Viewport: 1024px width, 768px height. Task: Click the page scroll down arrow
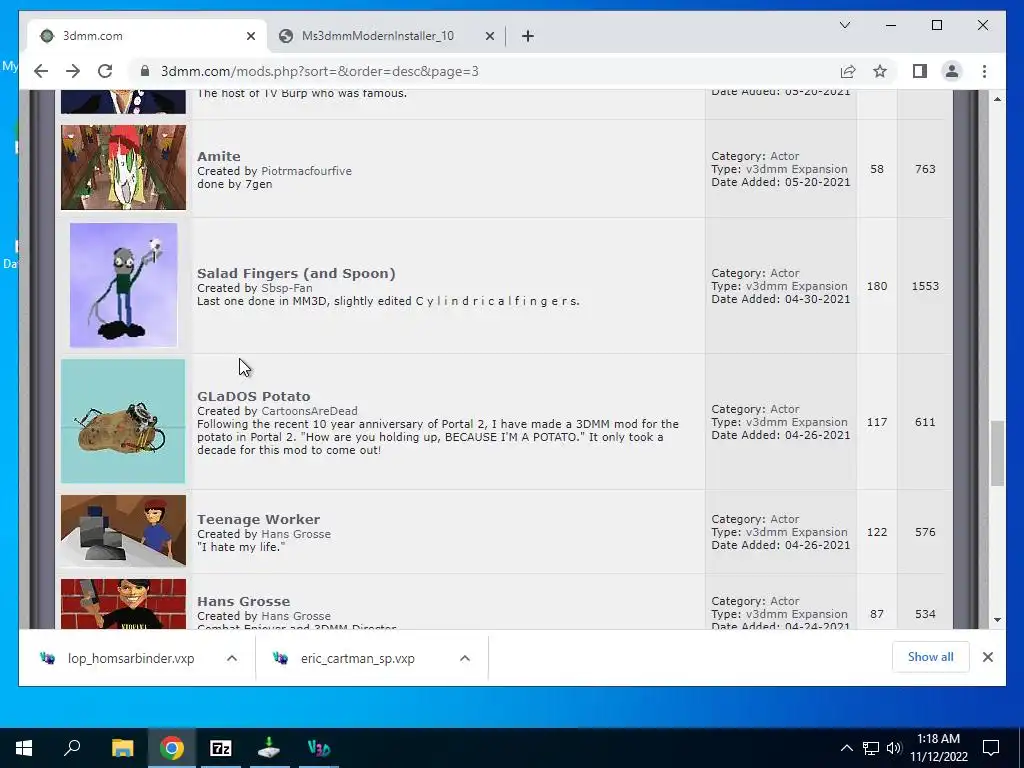tap(997, 619)
